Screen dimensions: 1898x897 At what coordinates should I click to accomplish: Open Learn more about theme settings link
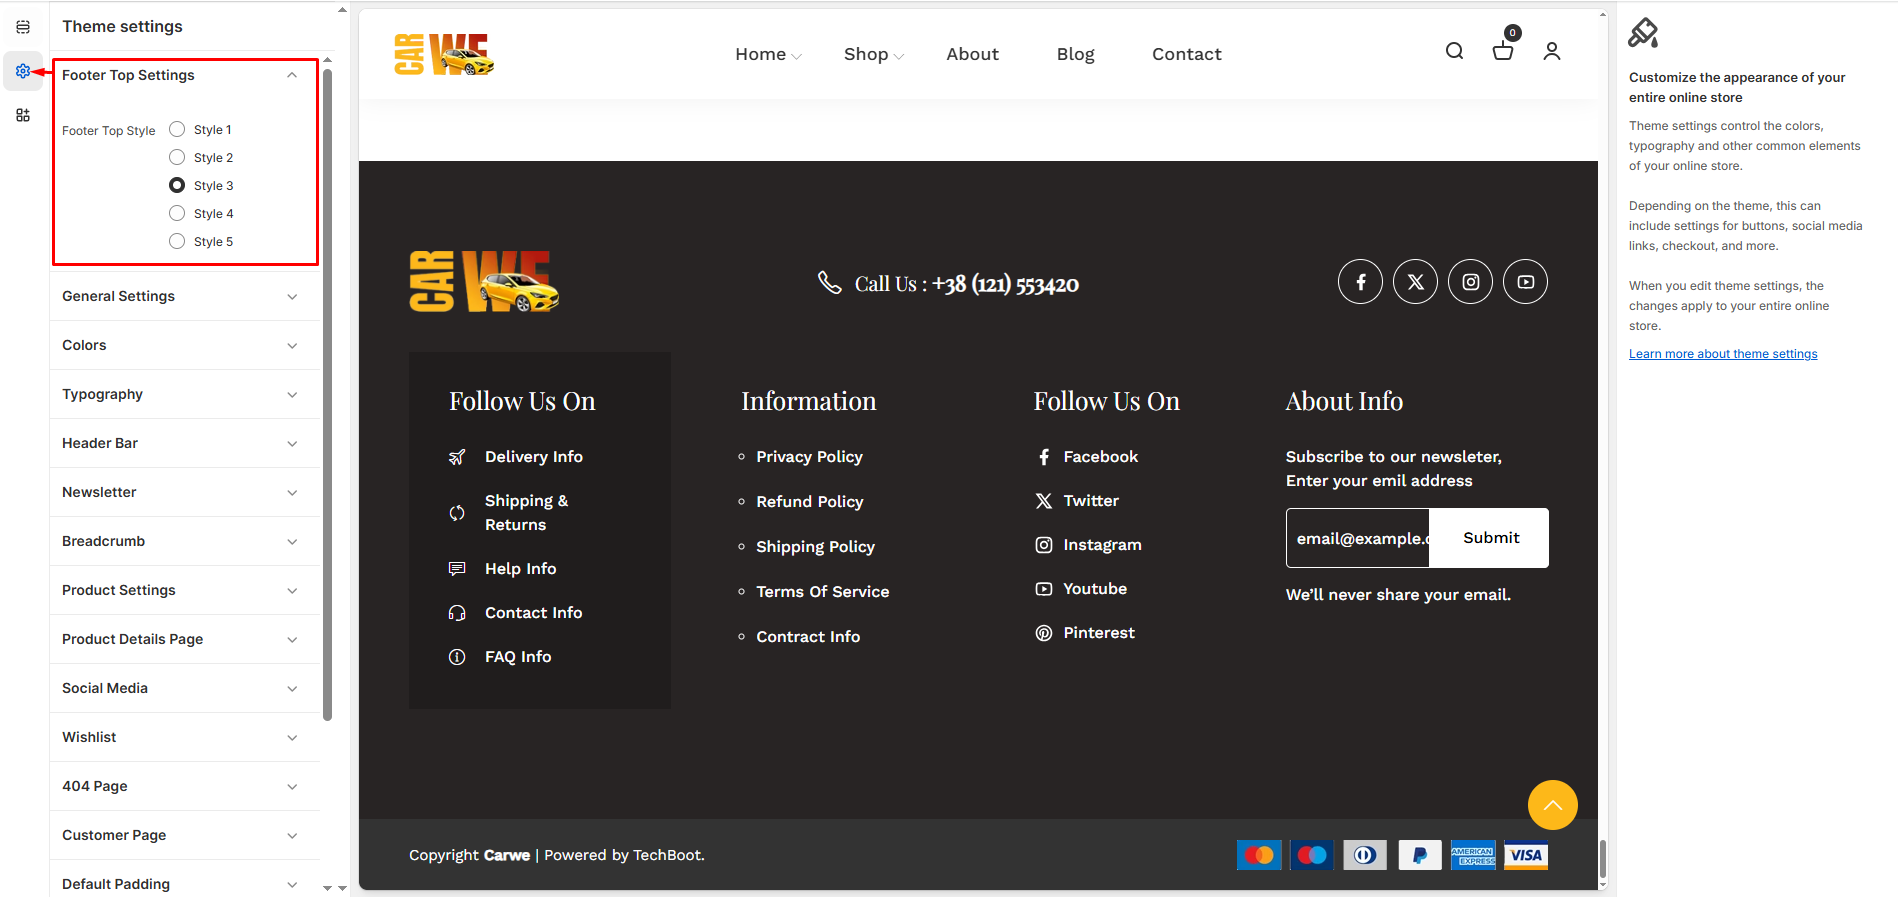tap(1722, 354)
